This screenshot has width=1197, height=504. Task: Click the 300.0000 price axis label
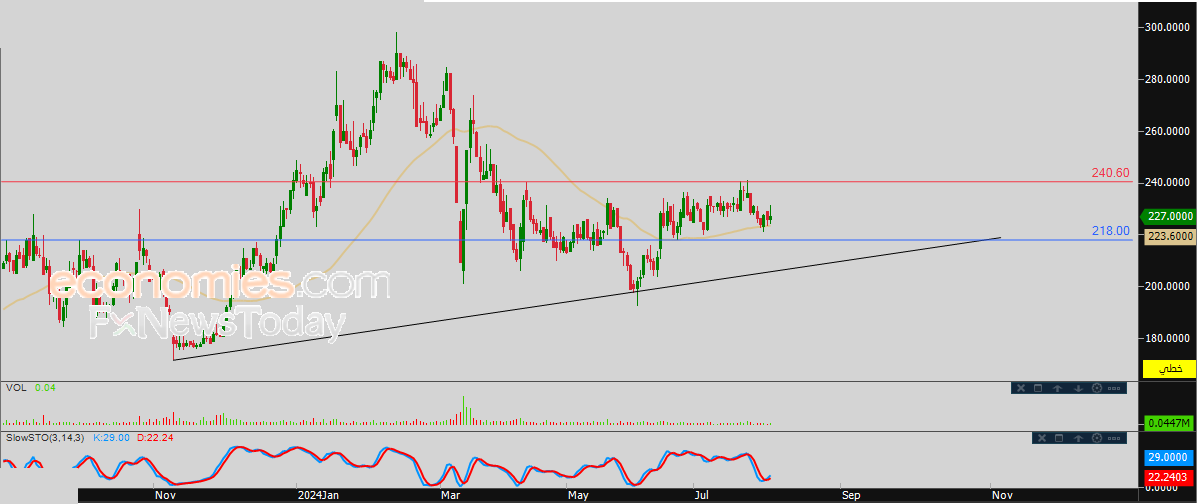(x=1165, y=27)
